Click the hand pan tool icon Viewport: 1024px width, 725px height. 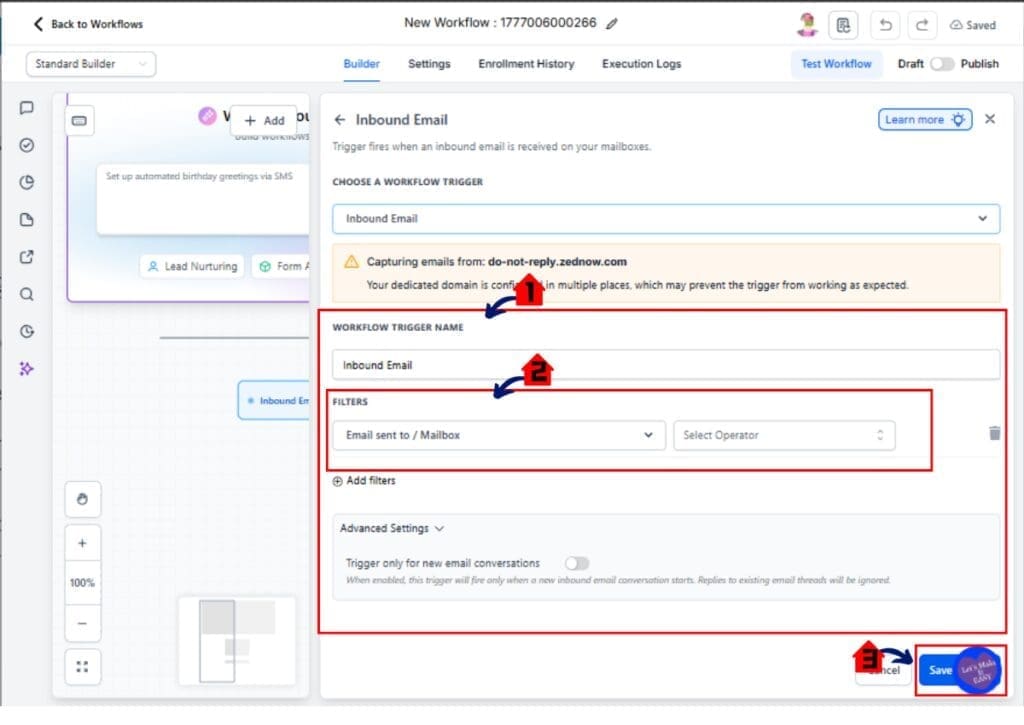coord(82,499)
